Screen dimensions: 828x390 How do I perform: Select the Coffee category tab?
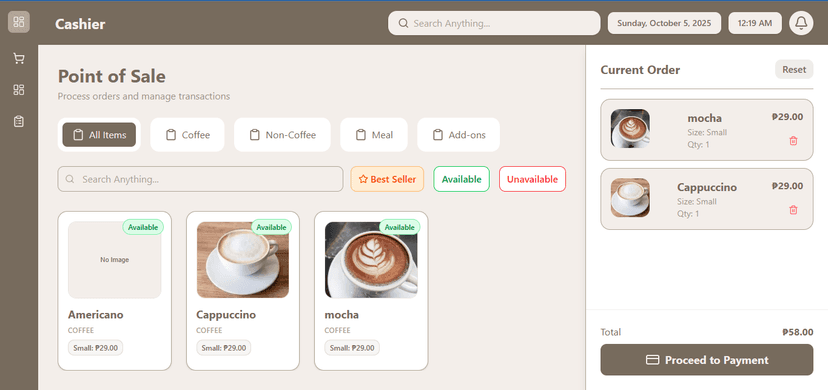pos(187,135)
